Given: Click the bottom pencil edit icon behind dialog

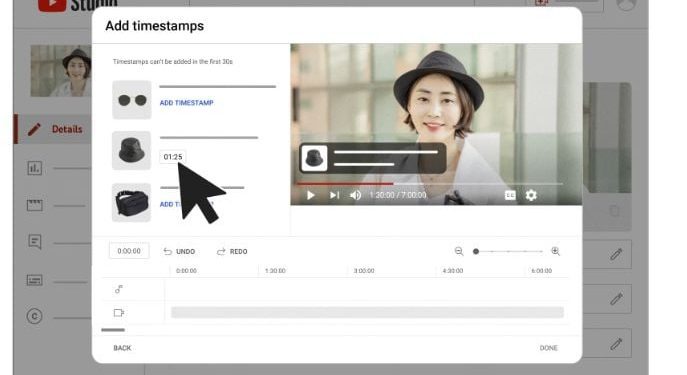Looking at the screenshot, I should (616, 344).
